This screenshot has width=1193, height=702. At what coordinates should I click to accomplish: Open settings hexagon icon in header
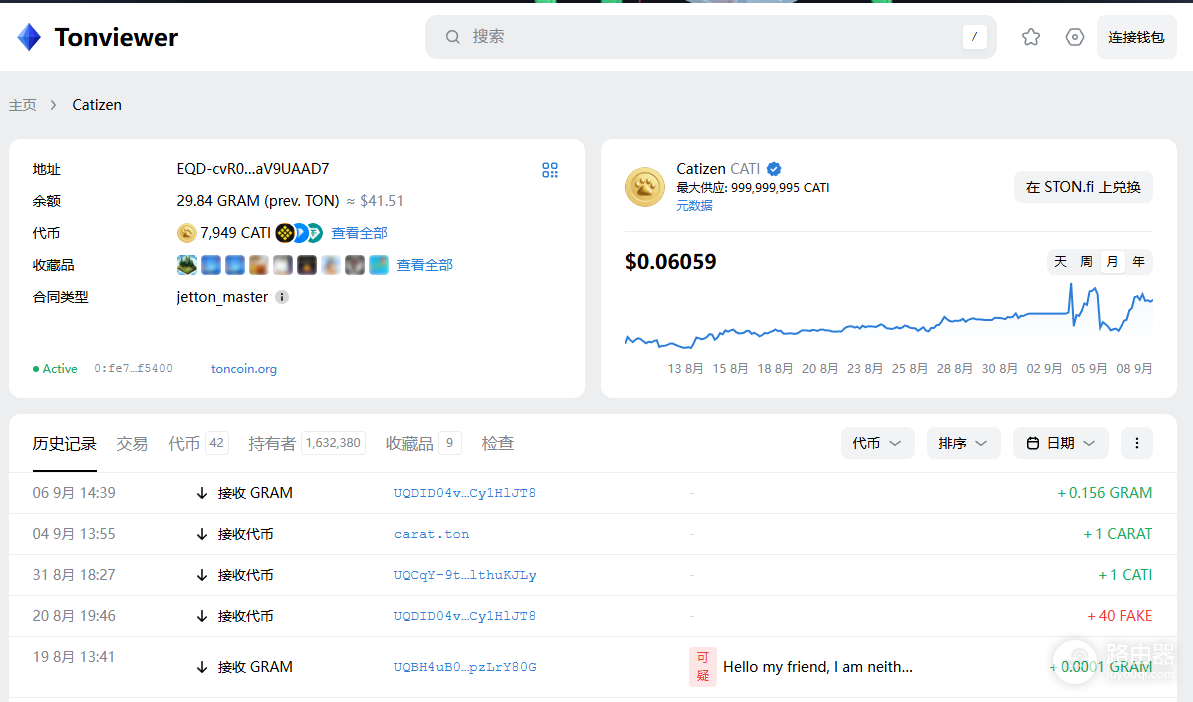(x=1074, y=37)
